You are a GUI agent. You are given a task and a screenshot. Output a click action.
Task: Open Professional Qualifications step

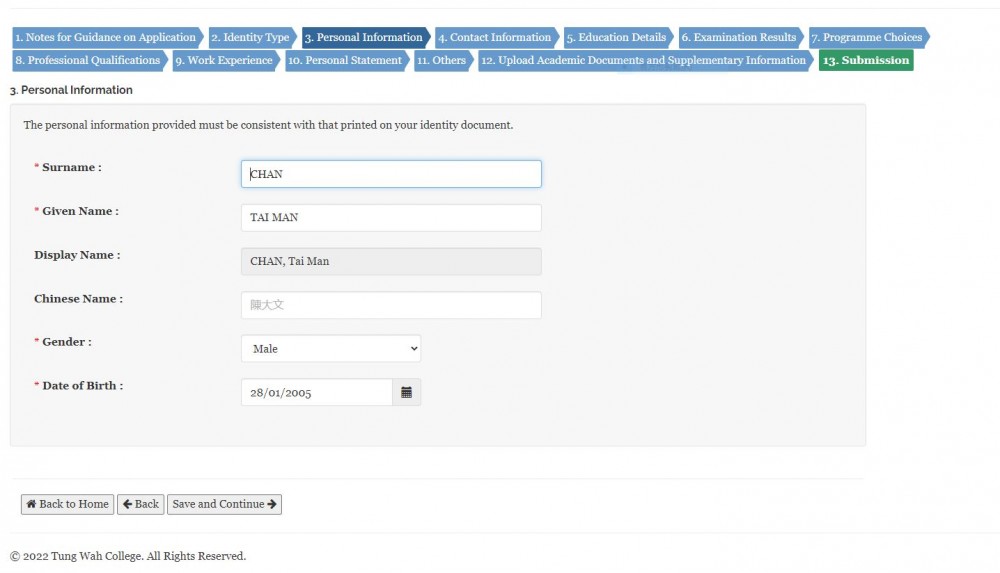(x=89, y=61)
